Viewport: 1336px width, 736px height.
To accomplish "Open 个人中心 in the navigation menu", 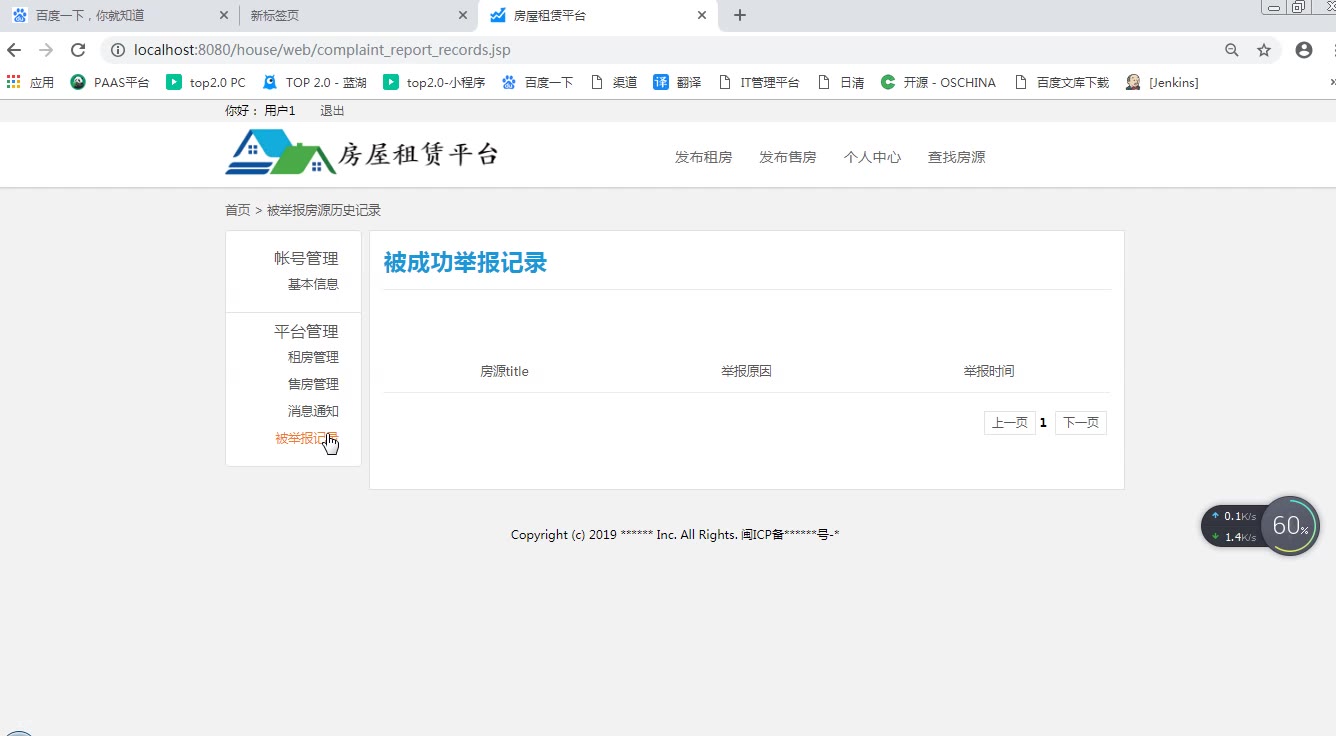I will click(872, 157).
